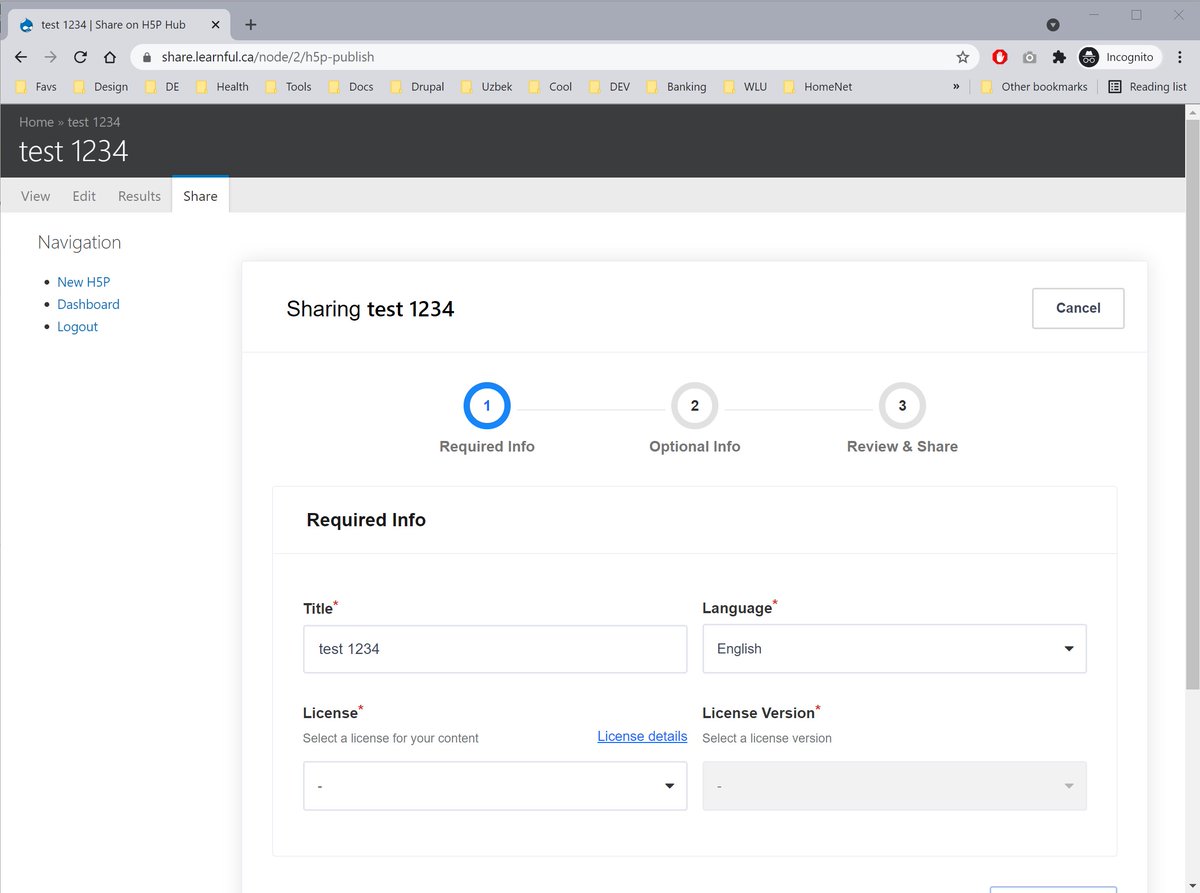1200x893 pixels.
Task: Open the Incognito profile indicator
Action: click(1119, 57)
